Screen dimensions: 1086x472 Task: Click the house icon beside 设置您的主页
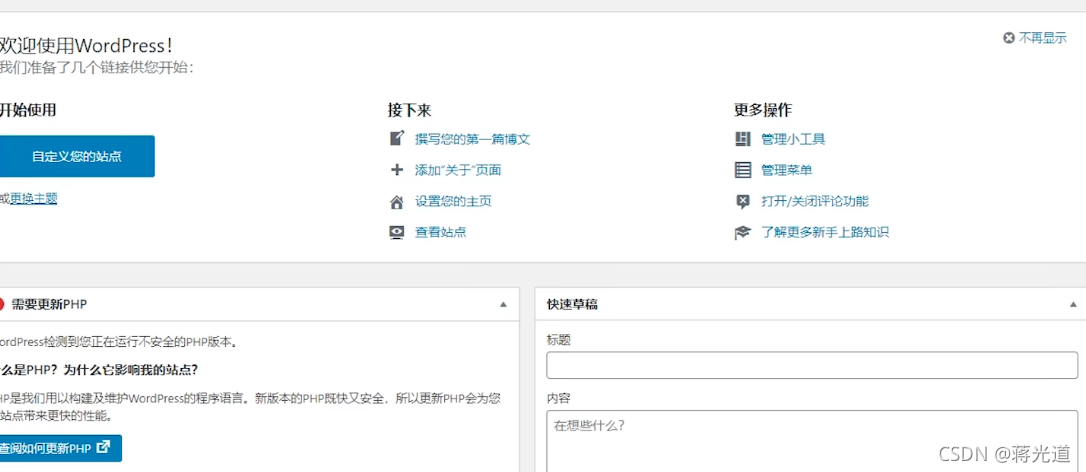397,202
